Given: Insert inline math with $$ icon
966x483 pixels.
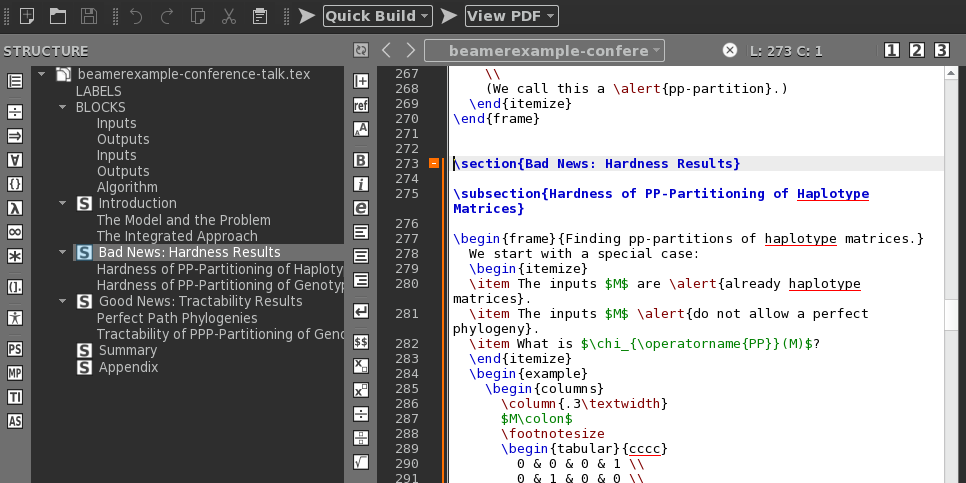Looking at the screenshot, I should pyautogui.click(x=361, y=341).
